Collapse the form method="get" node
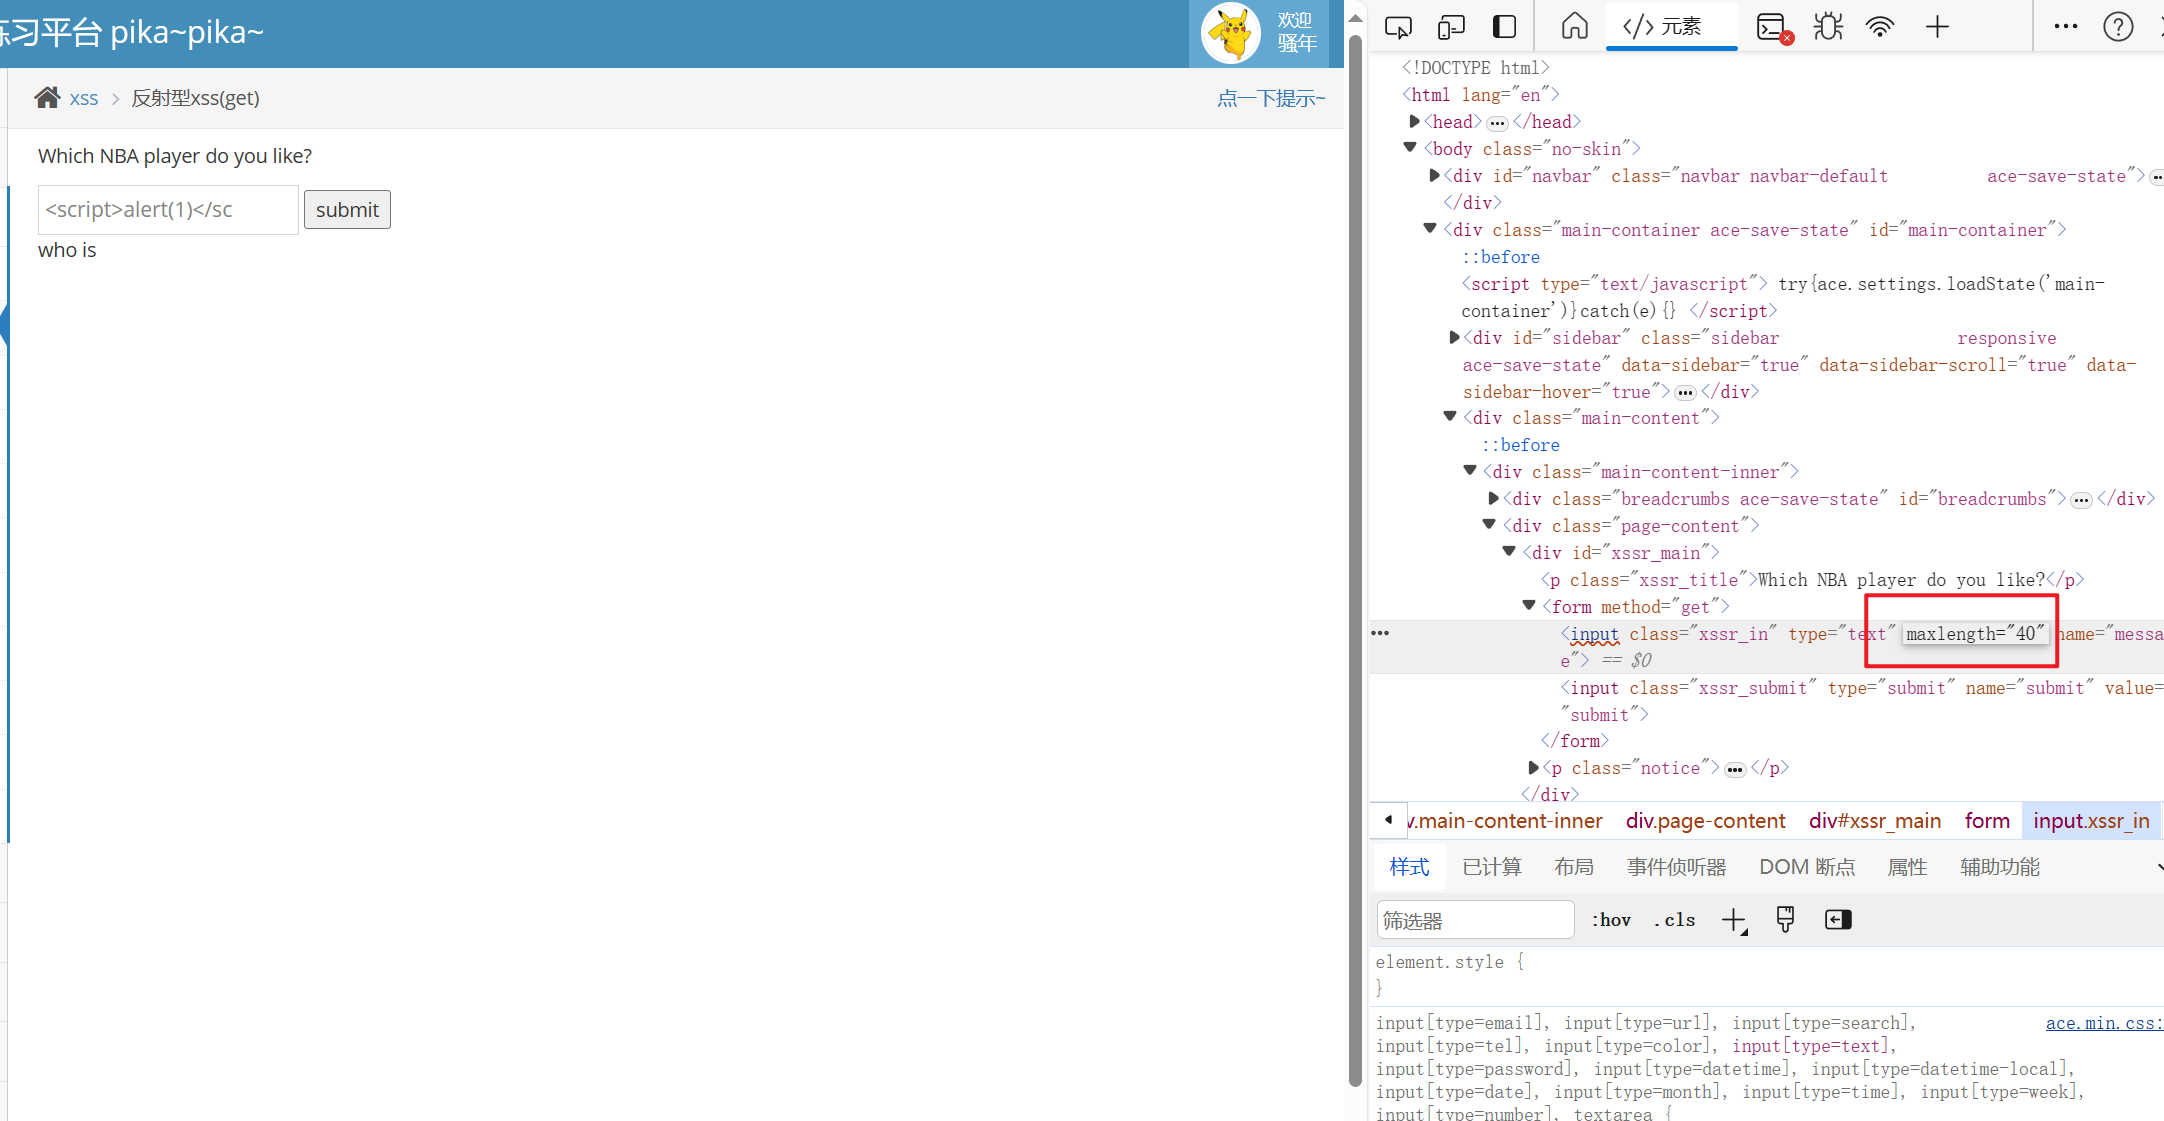Viewport: 2164px width, 1121px height. (1529, 605)
